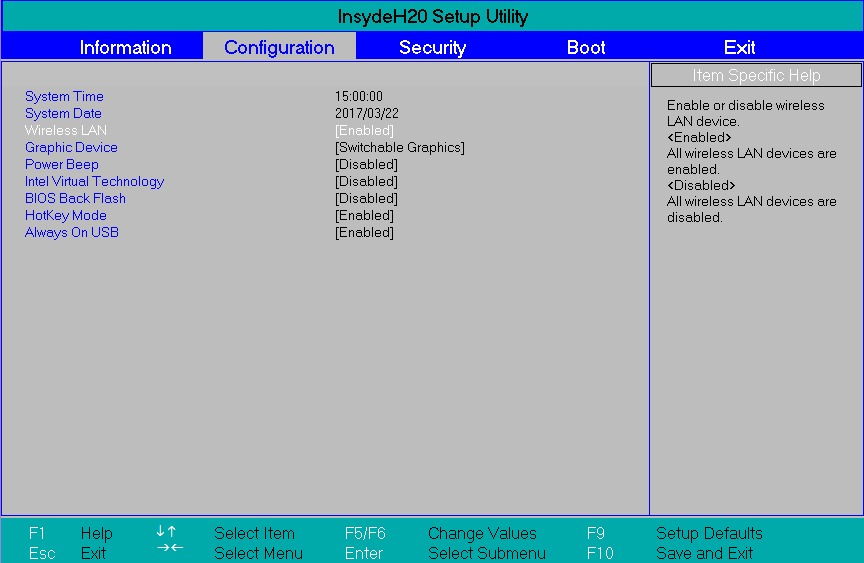Click the F10 Save and Exit hint
This screenshot has width=864, height=563.
click(x=669, y=553)
